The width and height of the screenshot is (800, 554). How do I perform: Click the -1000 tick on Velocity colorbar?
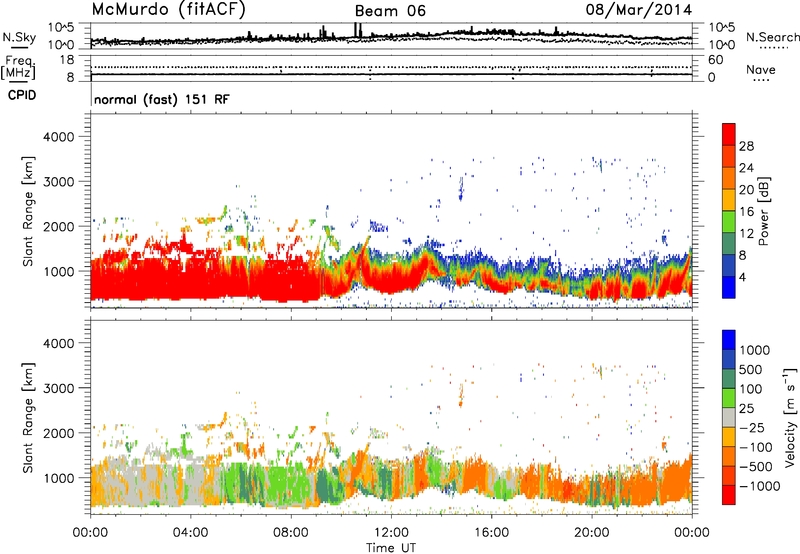click(760, 486)
